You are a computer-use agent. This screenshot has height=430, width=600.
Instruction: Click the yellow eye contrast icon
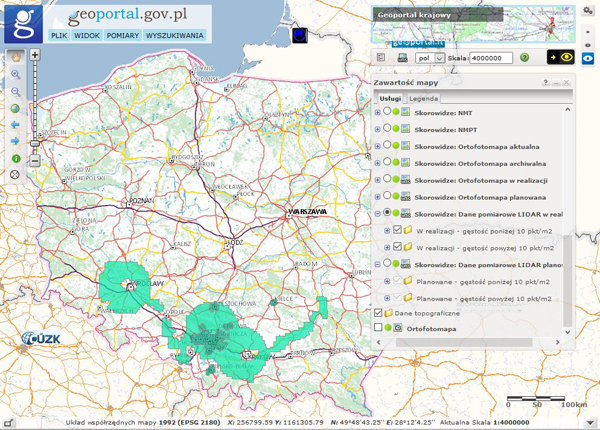point(561,57)
